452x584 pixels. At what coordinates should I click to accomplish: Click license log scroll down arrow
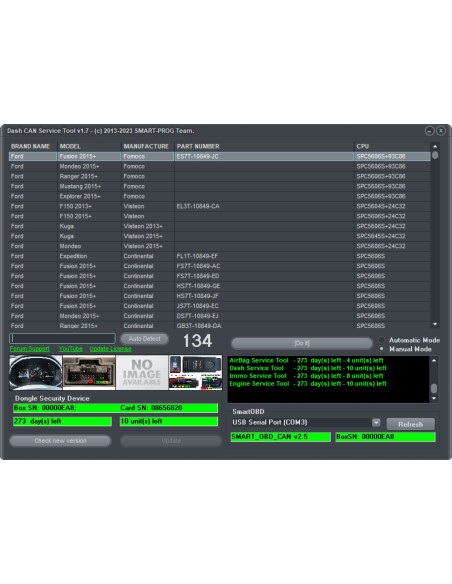click(x=434, y=398)
